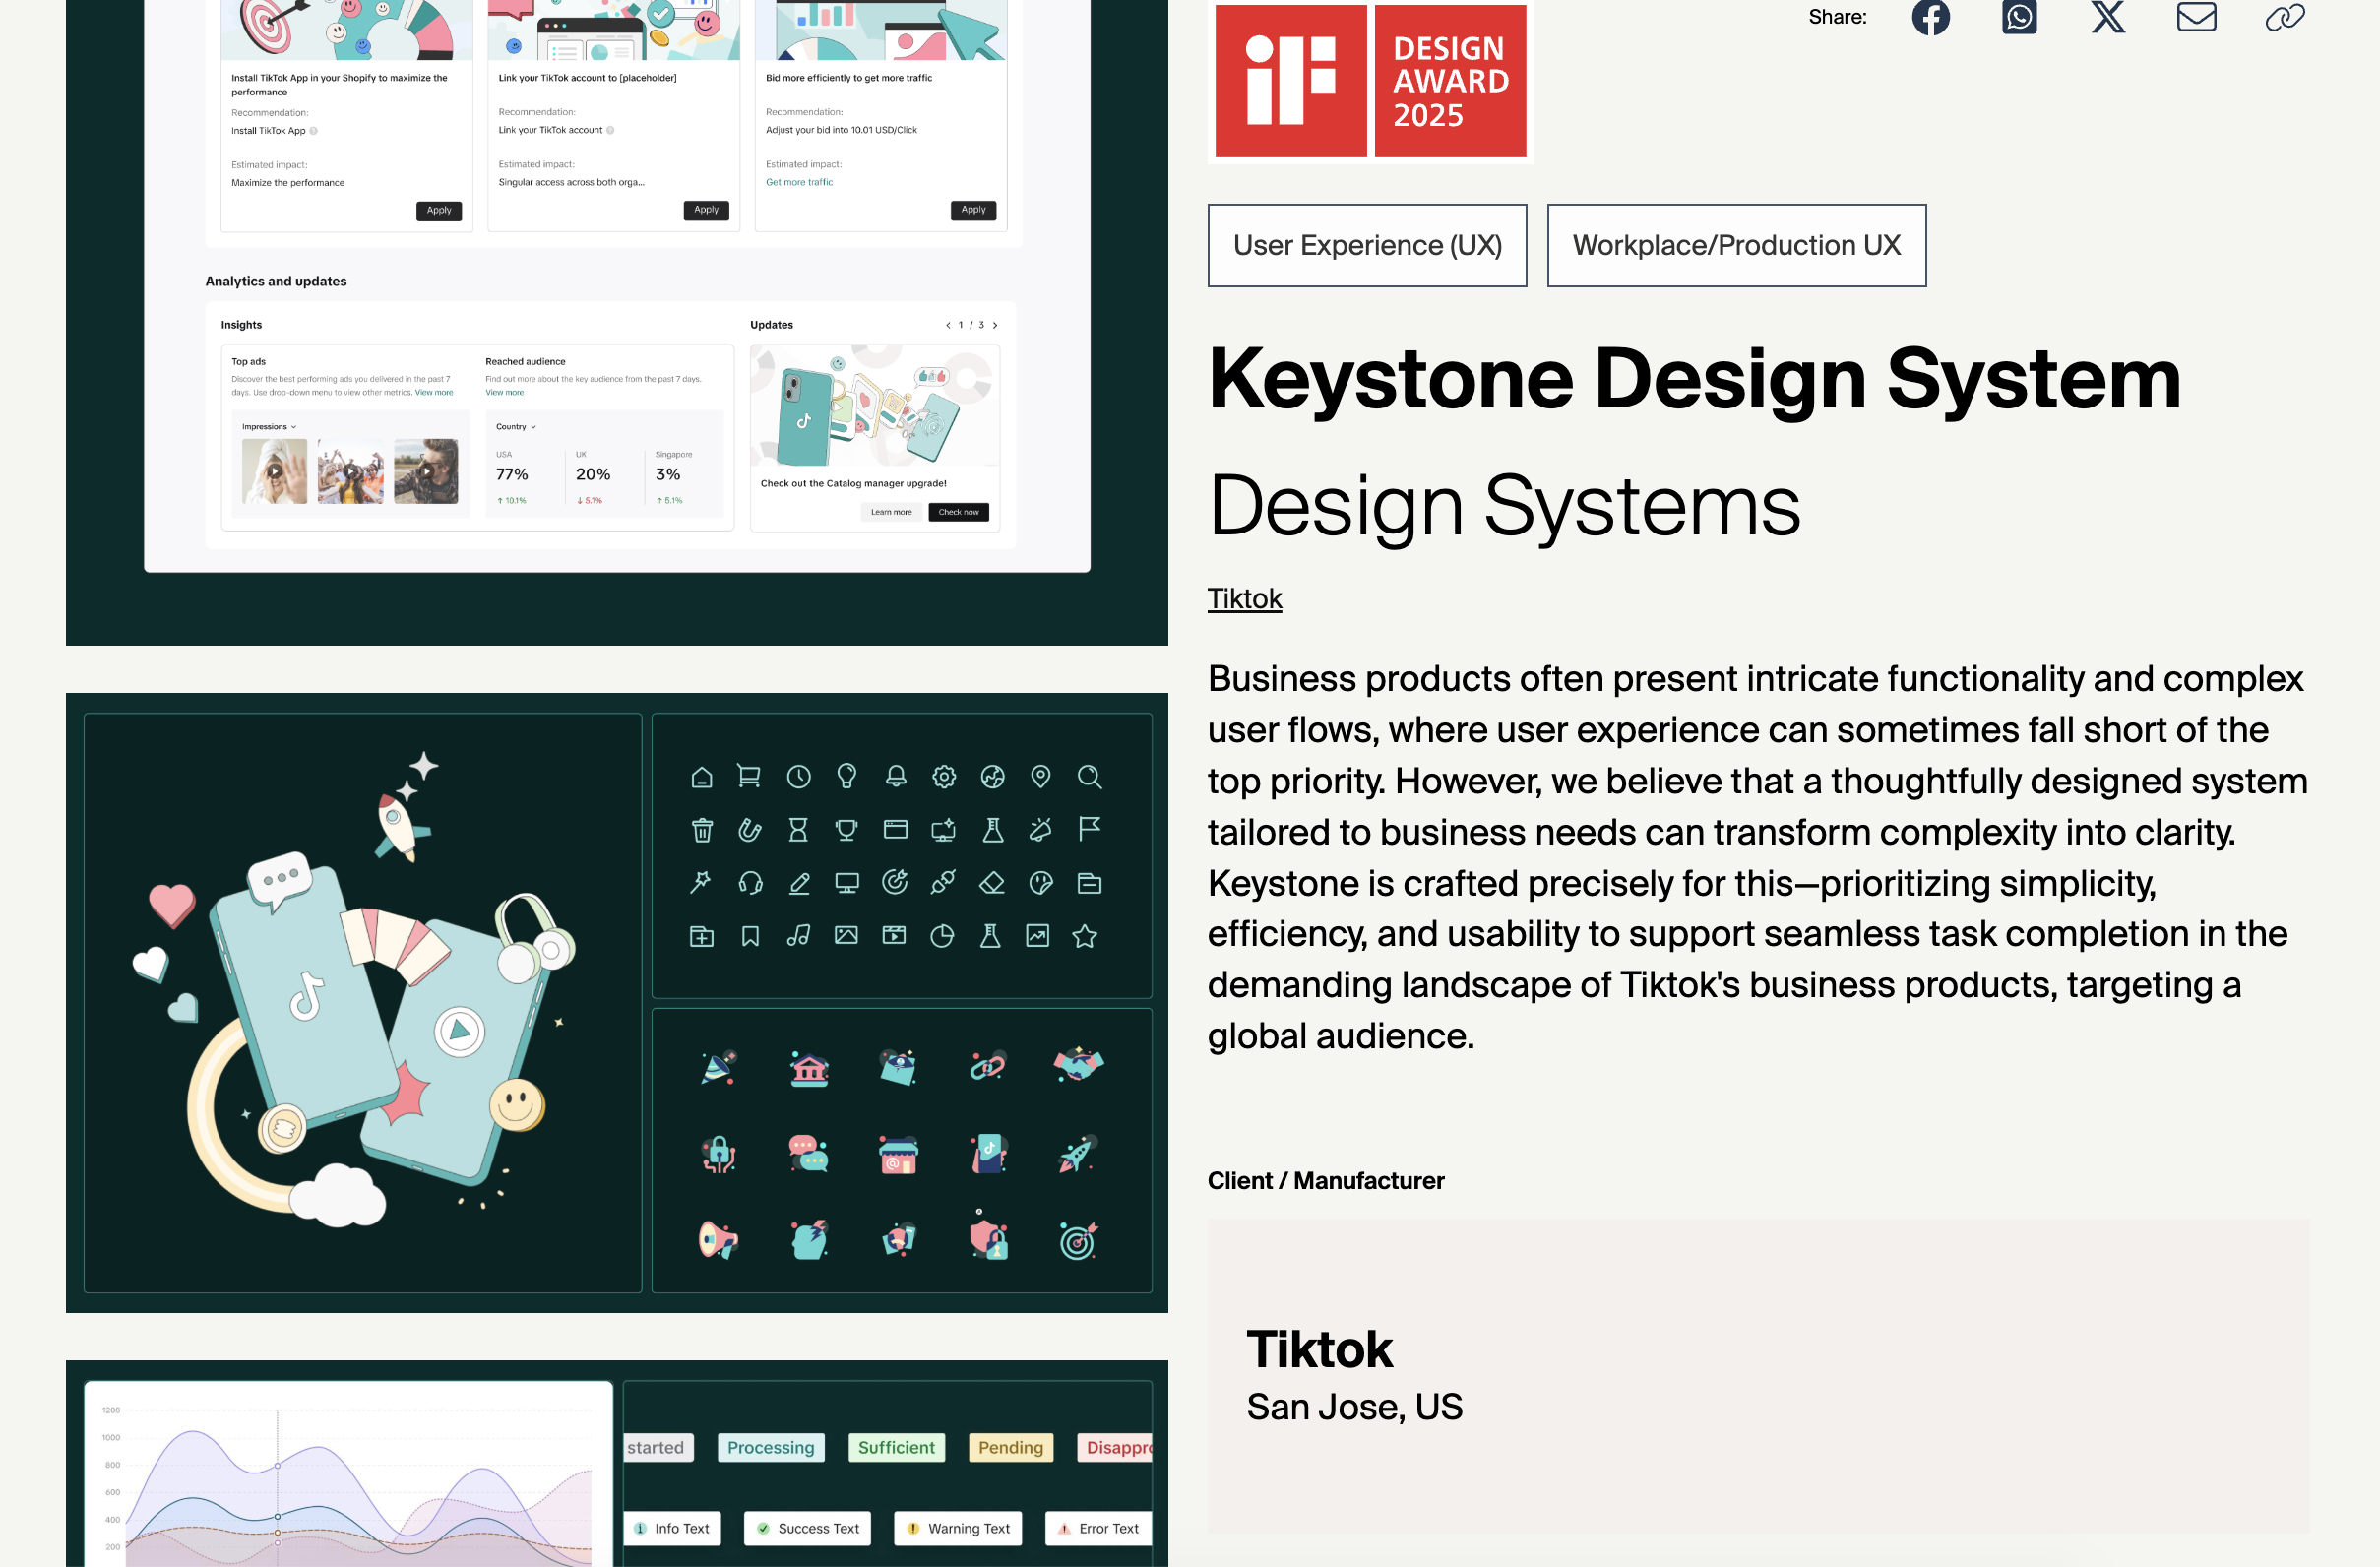Click the pink bank building illustration icon
Screen dimensions: 2380x1567
point(809,1068)
